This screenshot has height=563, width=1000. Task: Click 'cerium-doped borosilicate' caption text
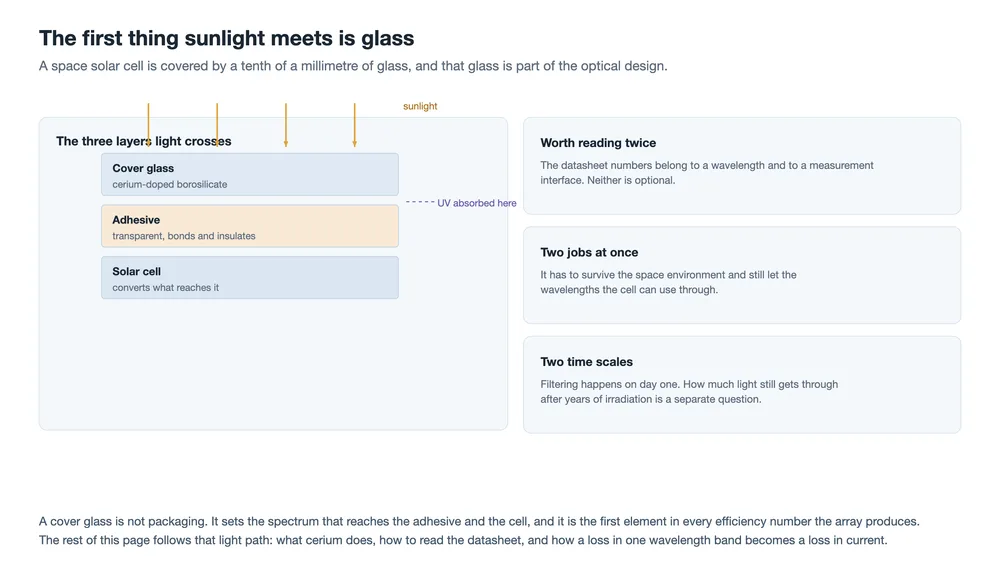click(170, 184)
